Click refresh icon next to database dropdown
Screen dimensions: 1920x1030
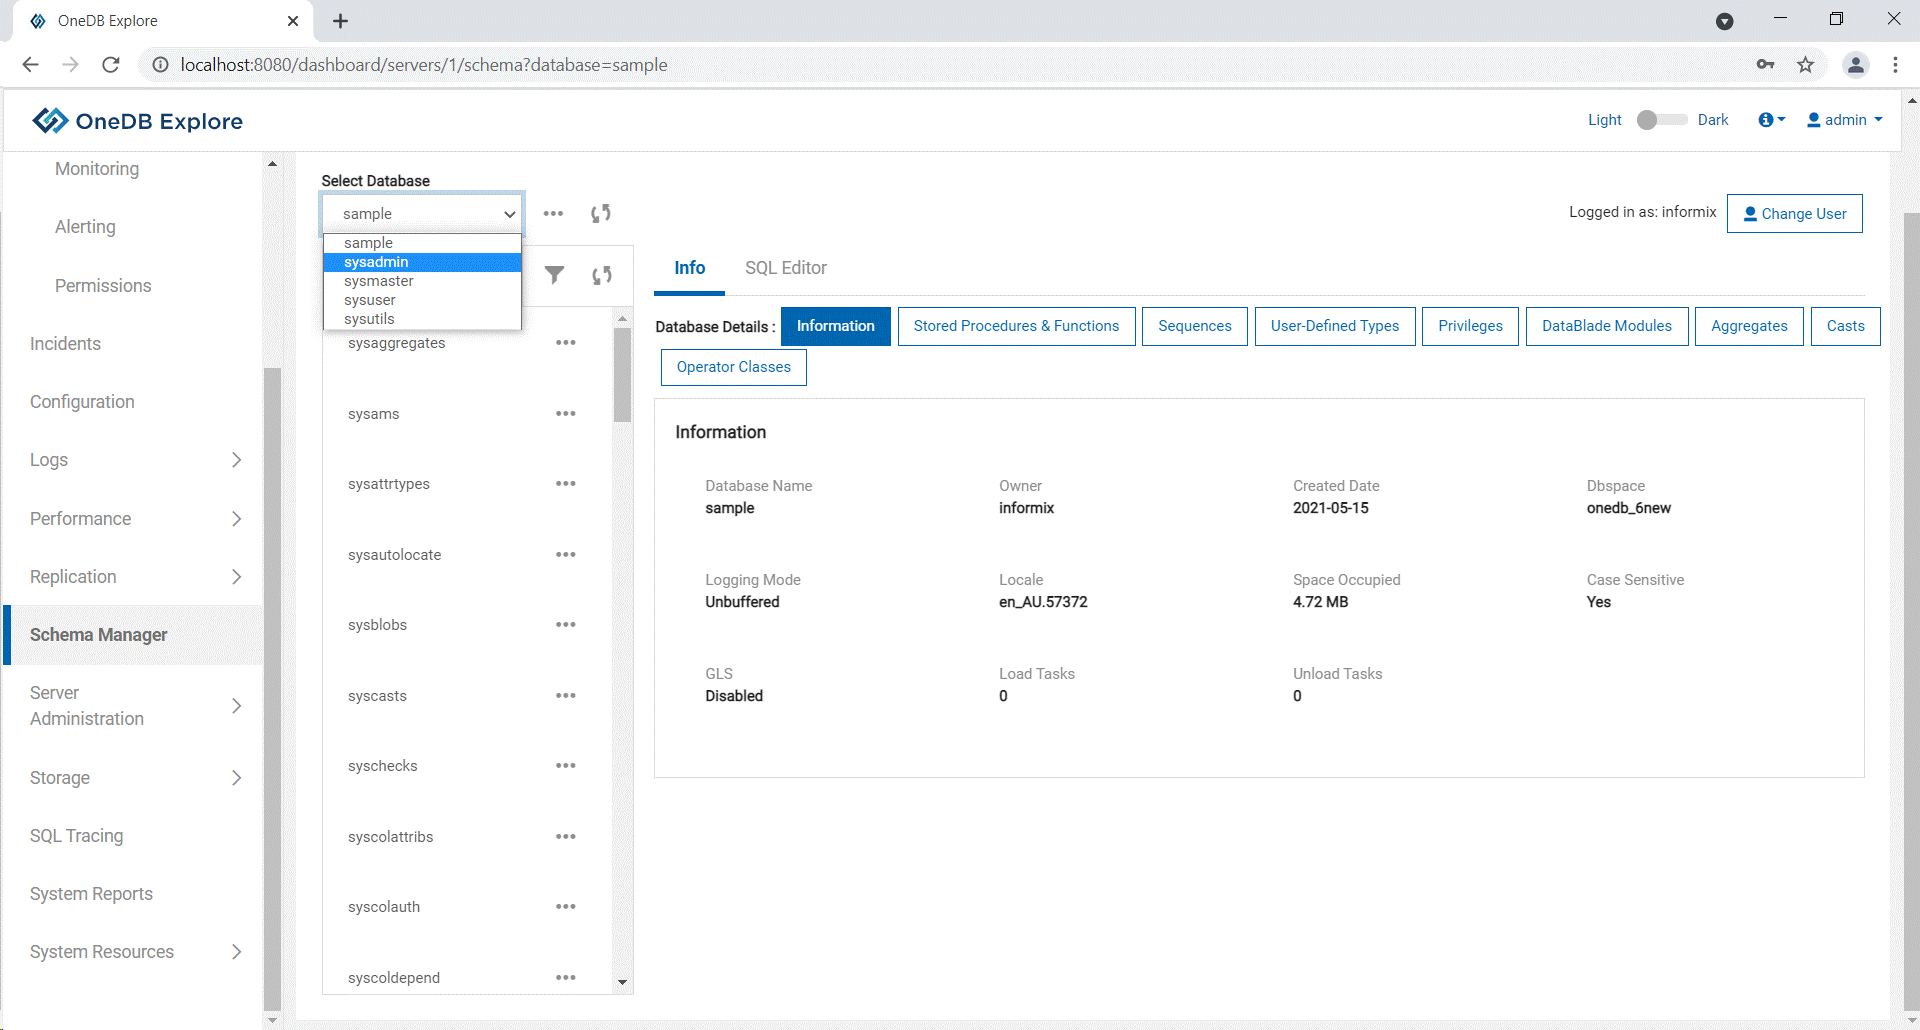[x=600, y=213]
